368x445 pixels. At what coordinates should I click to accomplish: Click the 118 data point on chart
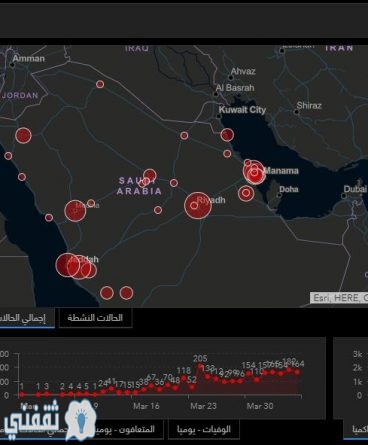[183, 378]
